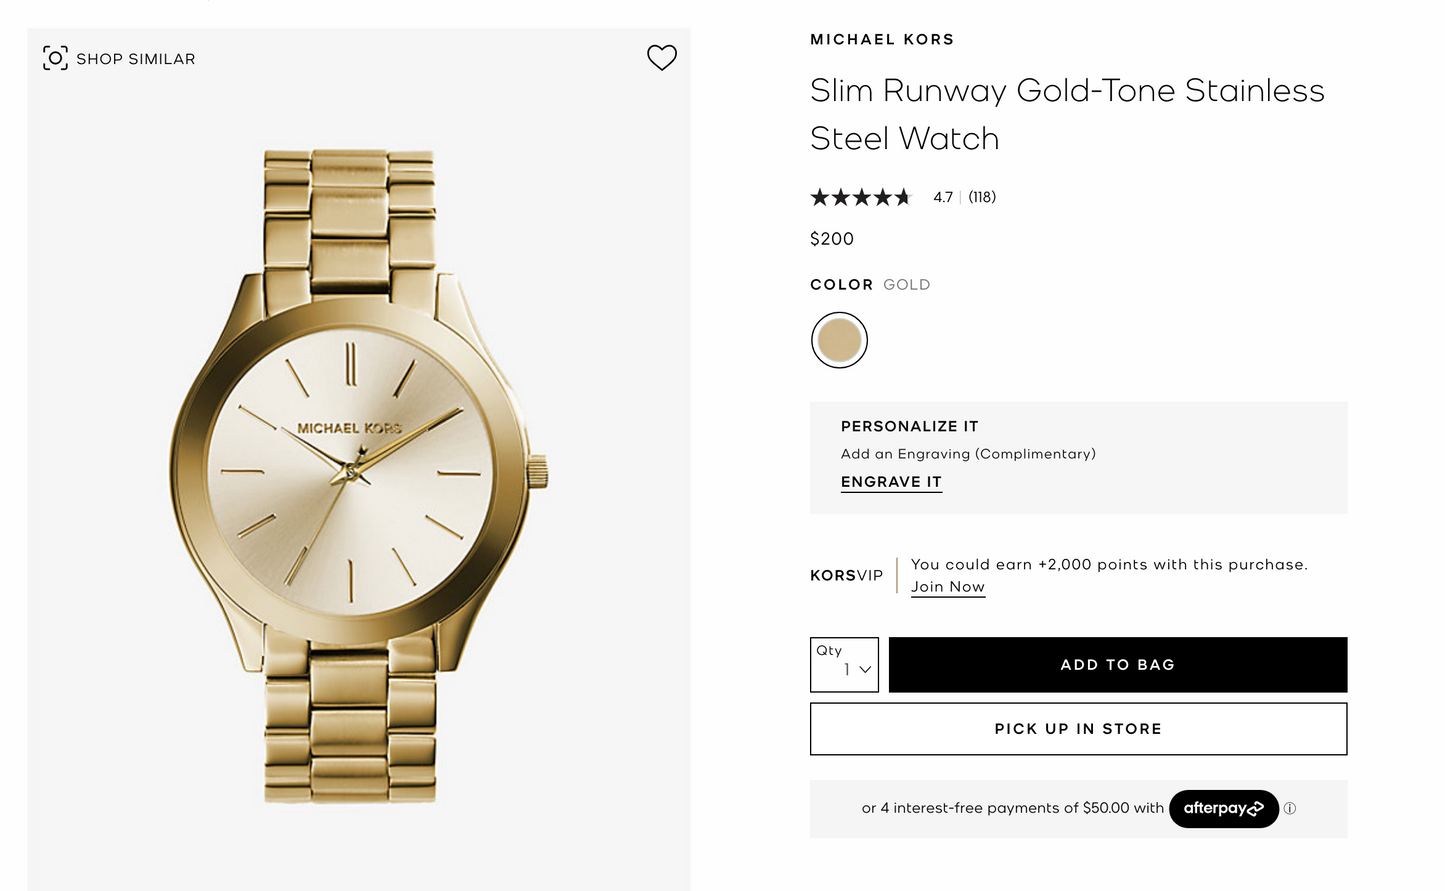
Task: Click the 4.7 rating score
Action: coord(943,197)
